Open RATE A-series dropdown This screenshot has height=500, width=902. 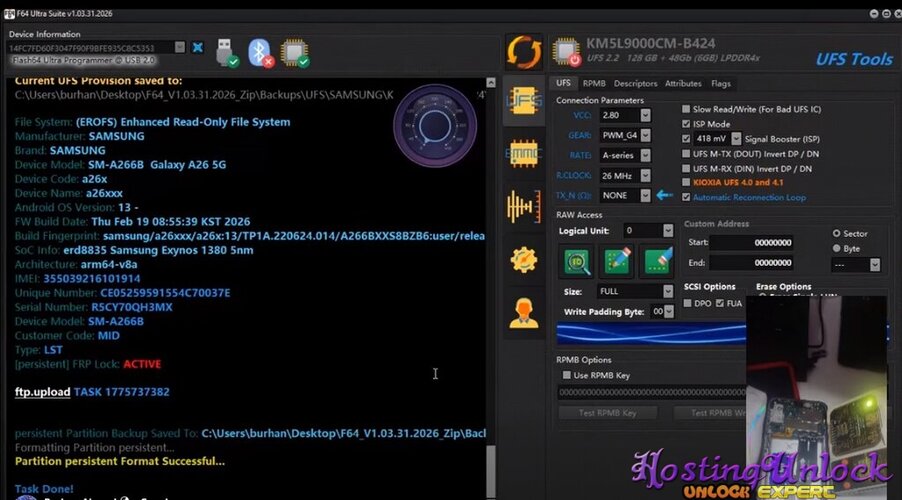tap(645, 155)
